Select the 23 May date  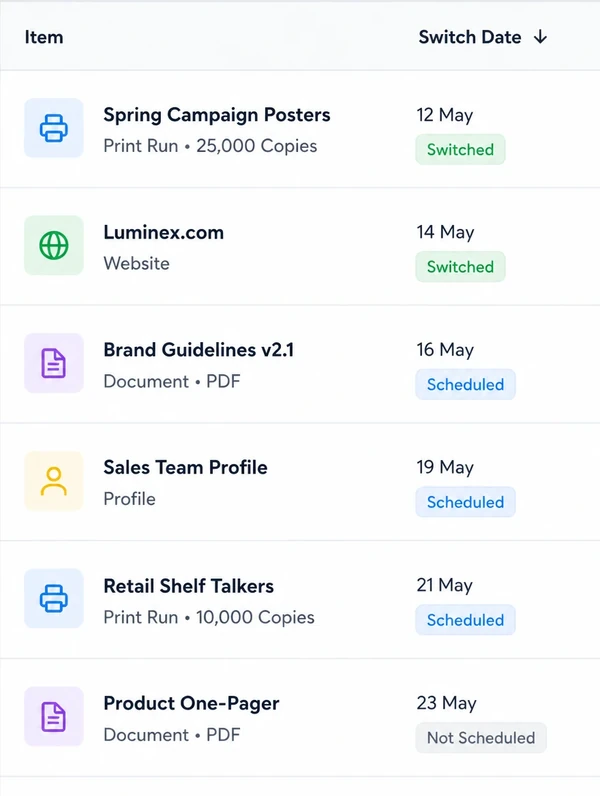(447, 703)
